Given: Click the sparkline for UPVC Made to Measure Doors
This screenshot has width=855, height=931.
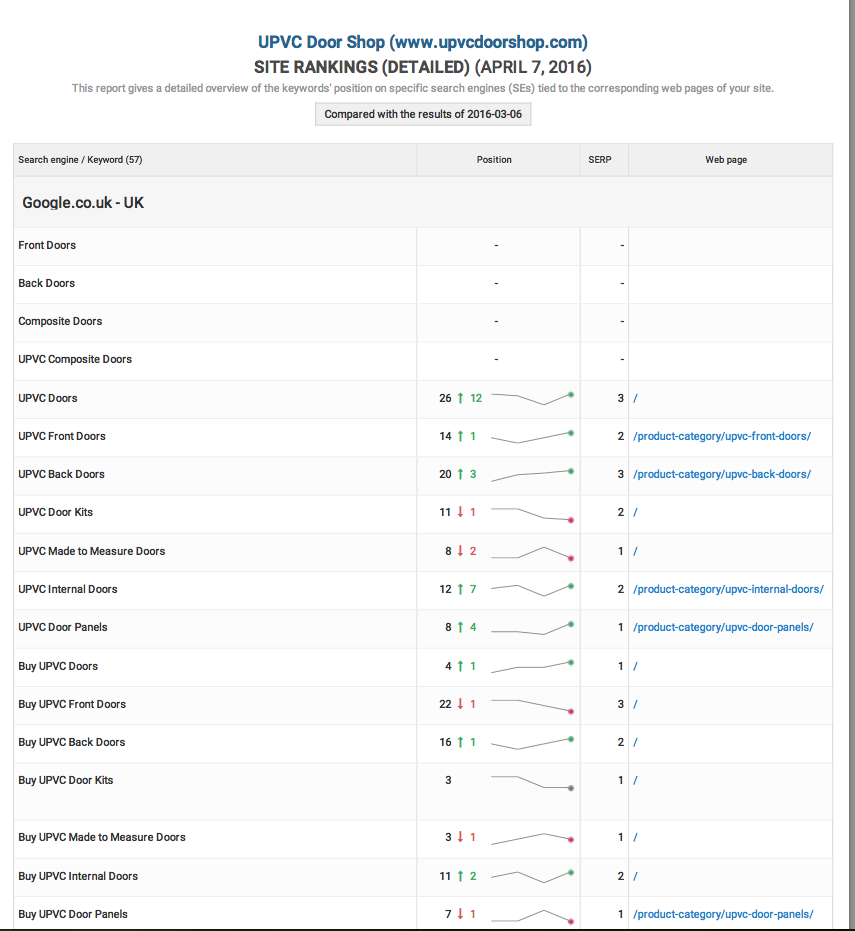Looking at the screenshot, I should coord(533,553).
